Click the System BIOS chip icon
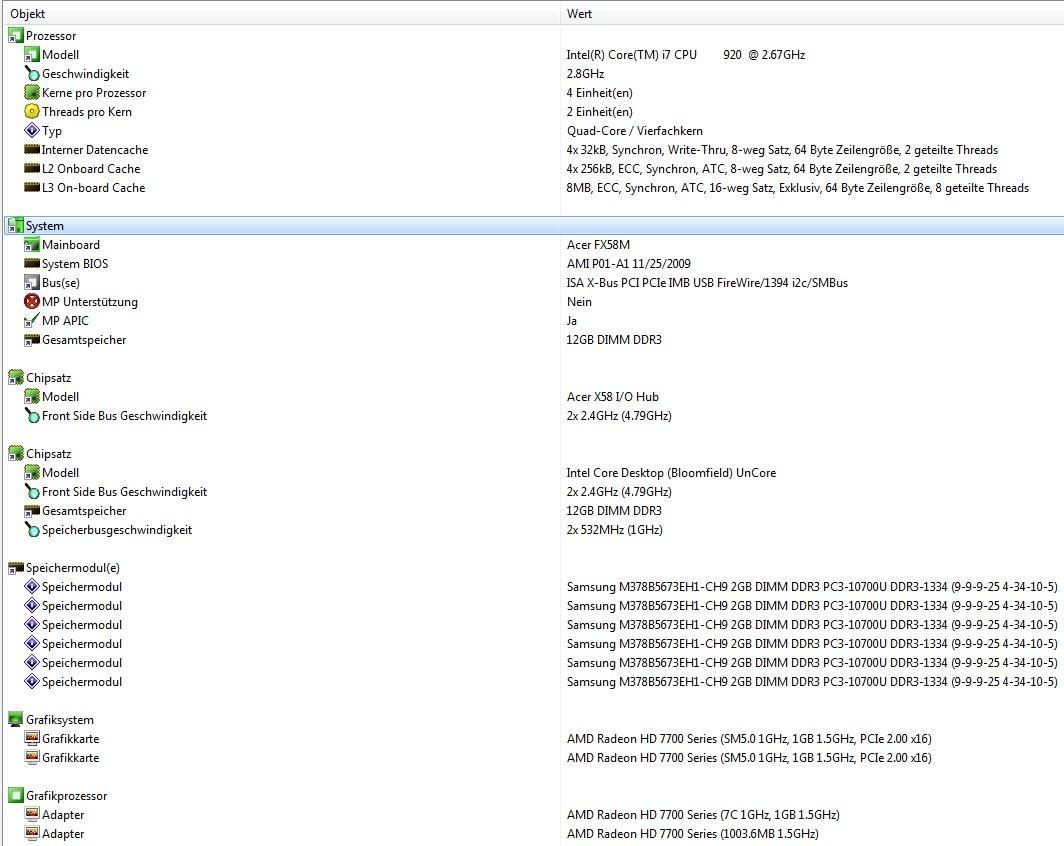Viewport: 1064px width, 846px height. (32, 263)
